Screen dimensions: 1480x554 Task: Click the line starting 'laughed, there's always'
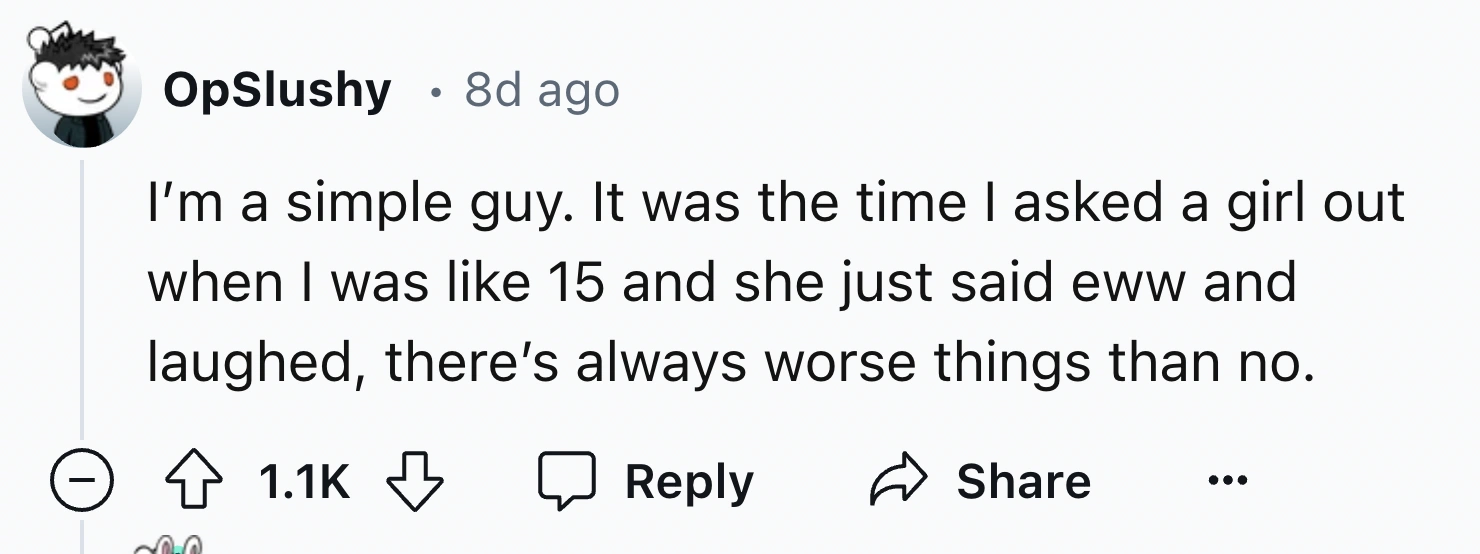pos(727,362)
